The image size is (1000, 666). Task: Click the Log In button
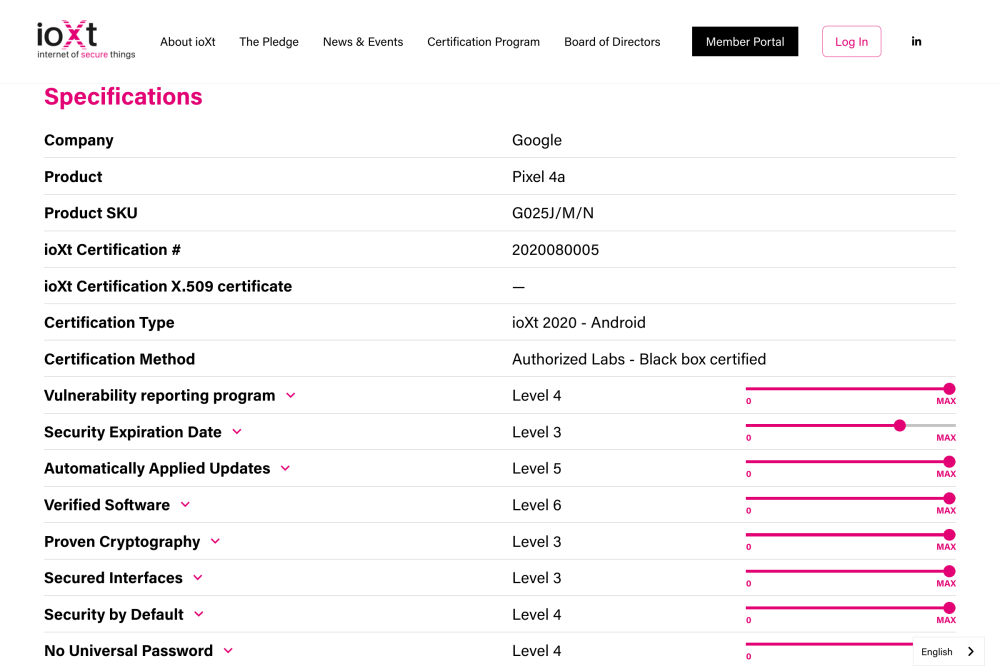pos(851,42)
